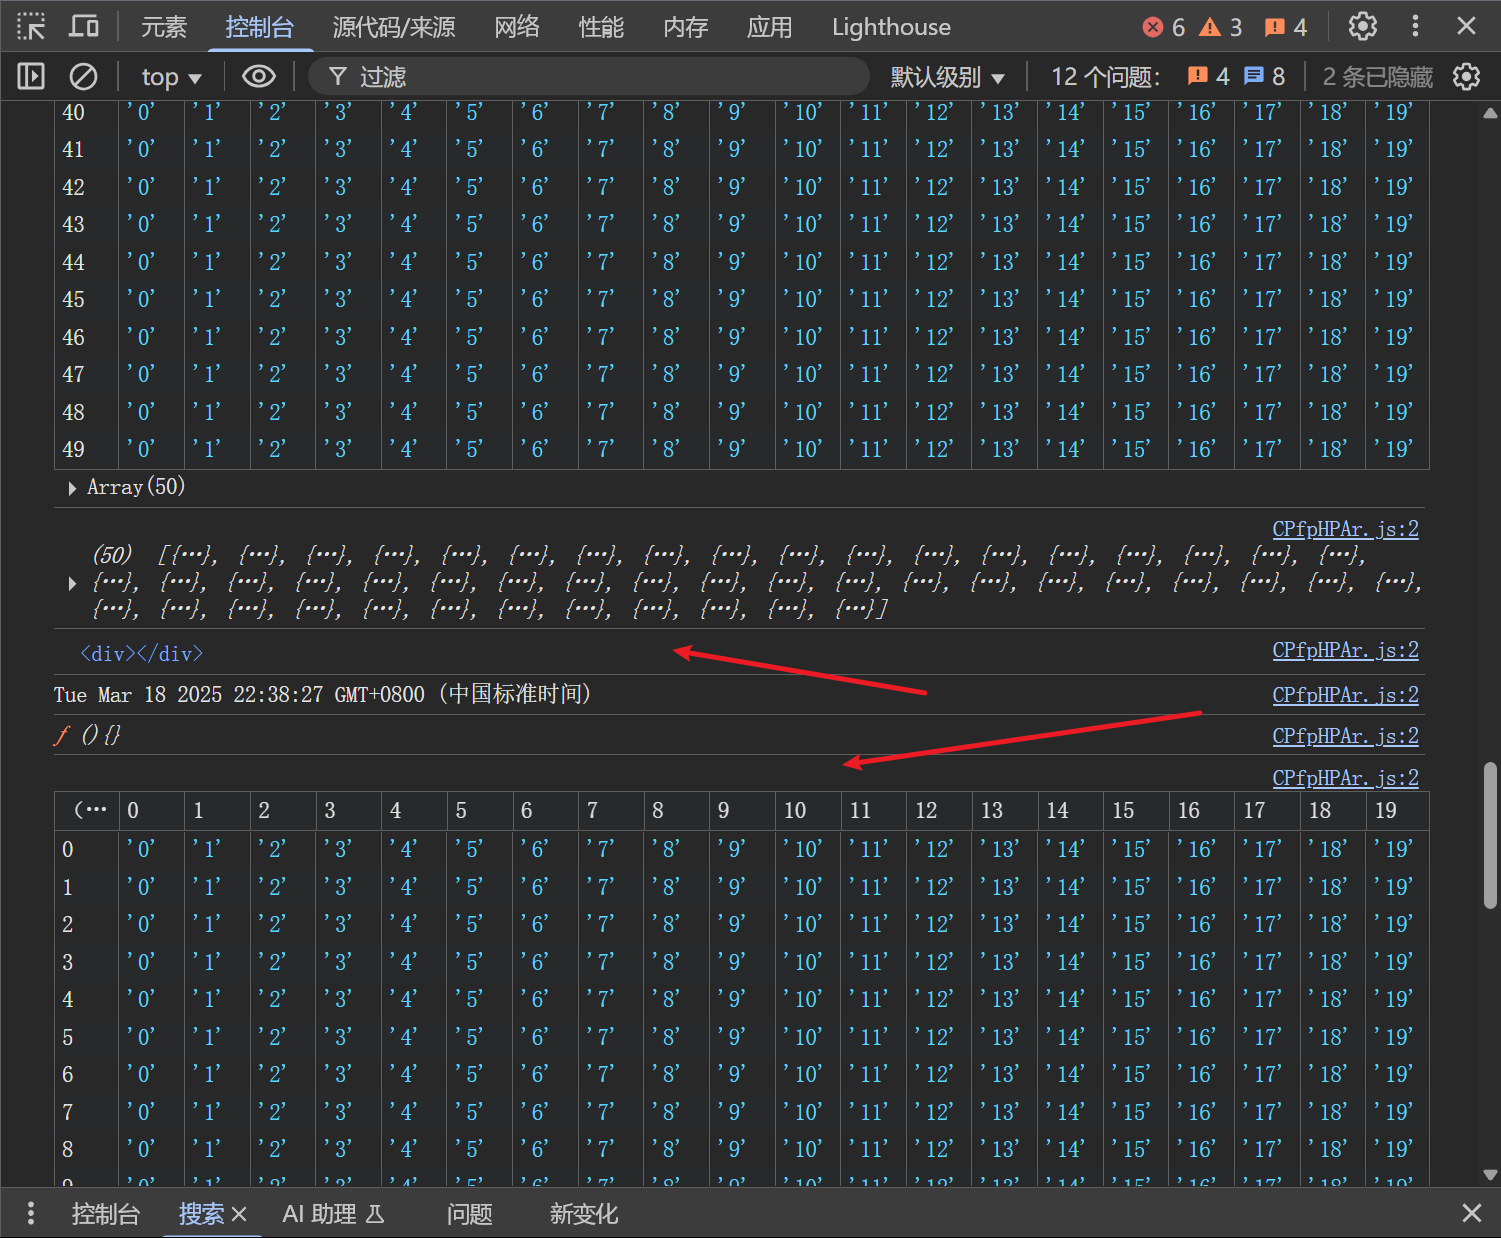
Task: Open the 默认级别 log level dropdown
Action: tap(947, 77)
